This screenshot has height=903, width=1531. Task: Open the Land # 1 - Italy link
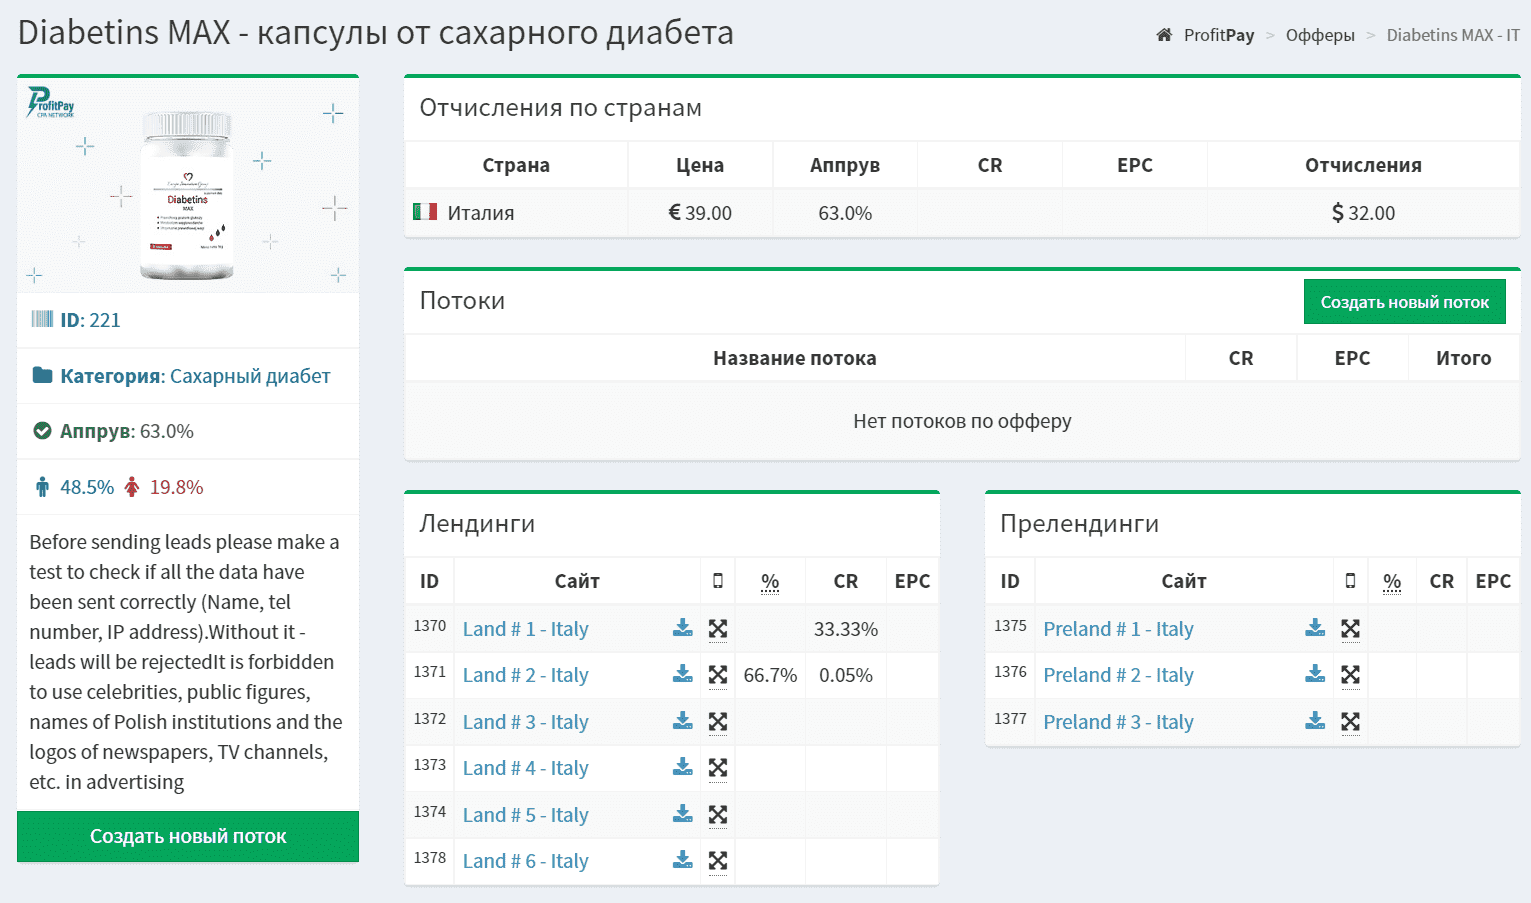pyautogui.click(x=525, y=629)
